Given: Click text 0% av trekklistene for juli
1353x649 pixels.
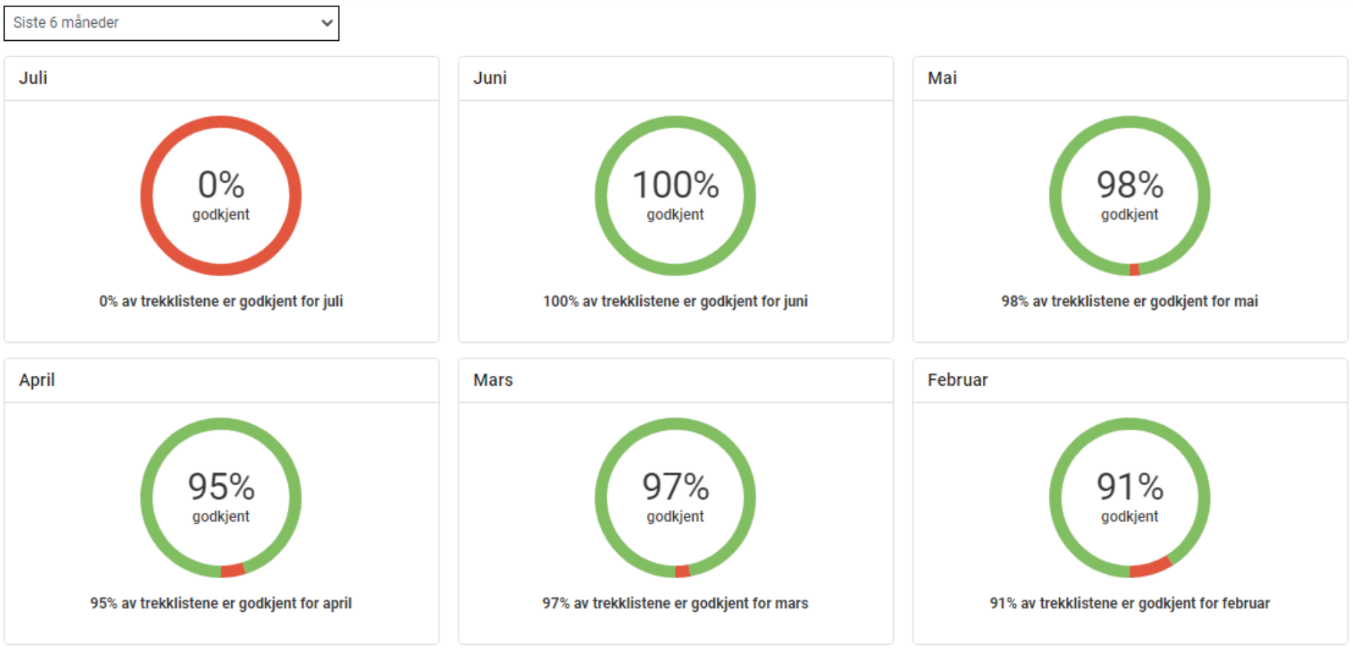Looking at the screenshot, I should tap(221, 301).
